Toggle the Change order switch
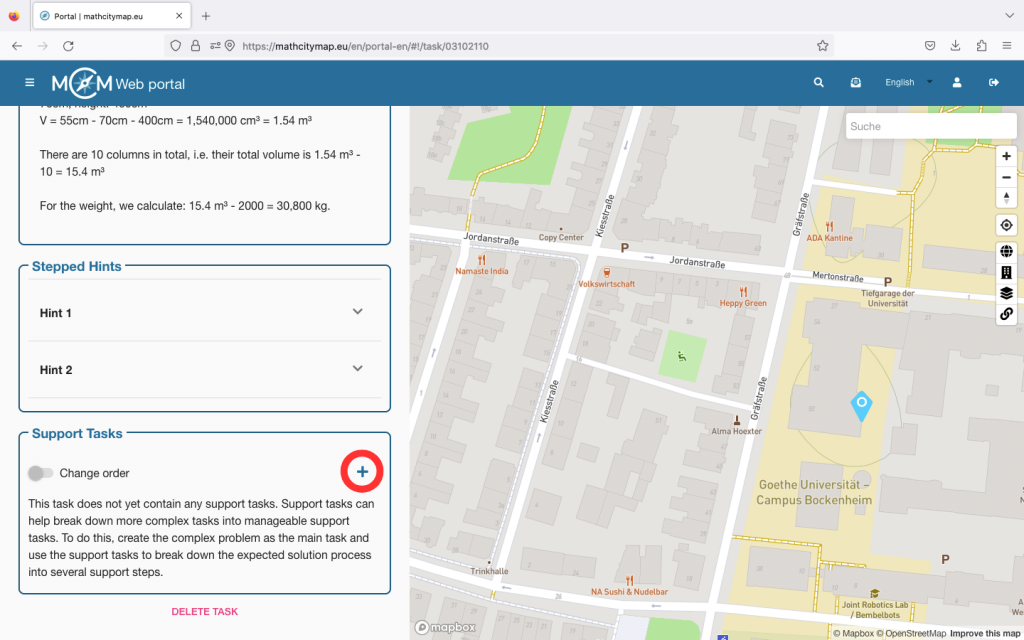Image resolution: width=1024 pixels, height=640 pixels. [x=41, y=473]
